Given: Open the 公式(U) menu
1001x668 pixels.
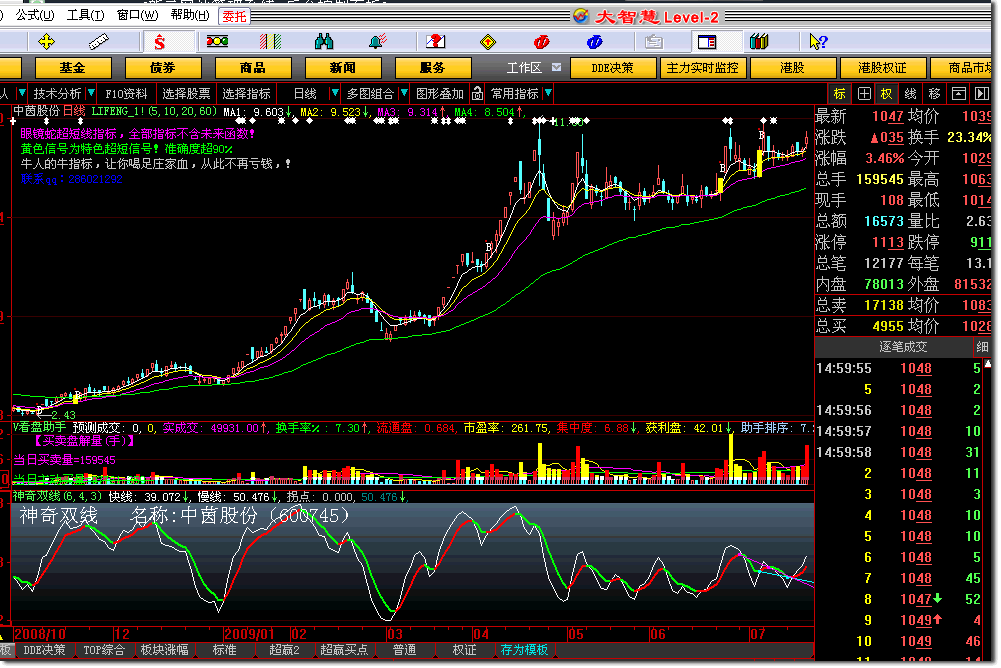Looking at the screenshot, I should point(34,15).
